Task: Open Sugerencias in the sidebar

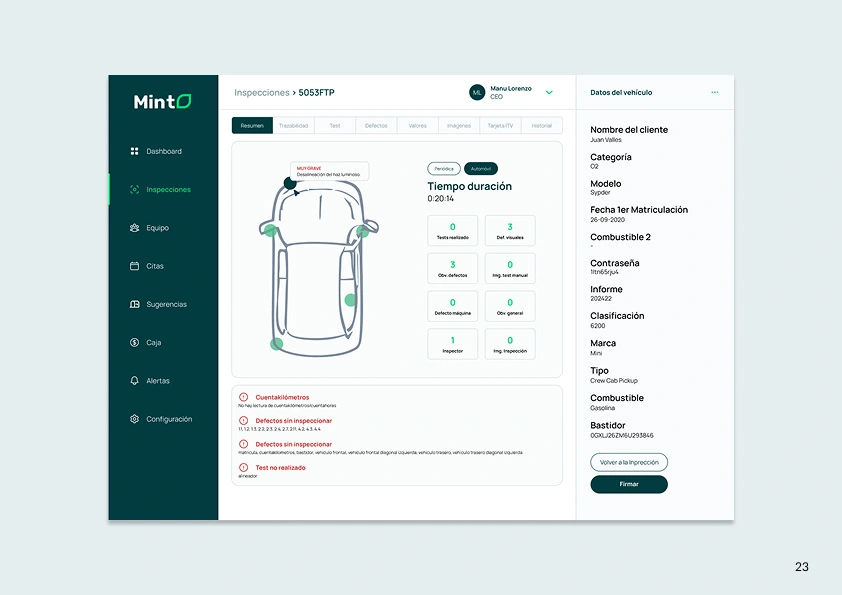Action: (x=166, y=304)
